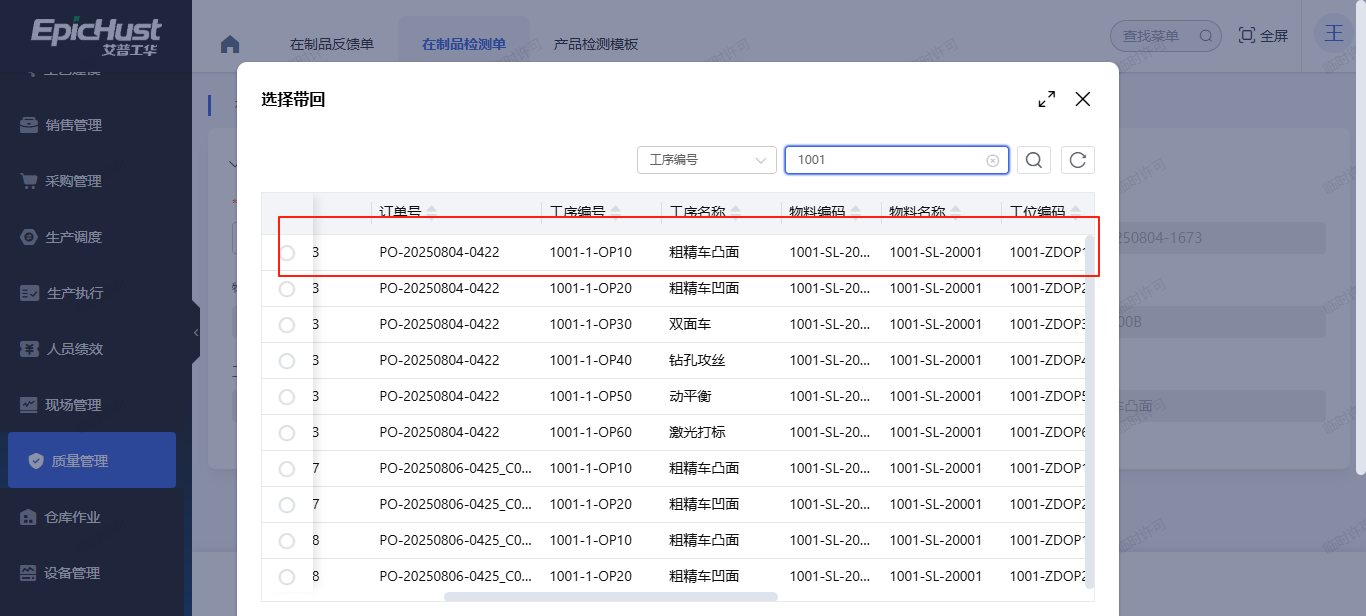
Task: Select the radio for the 双面车 row
Action: coord(288,324)
